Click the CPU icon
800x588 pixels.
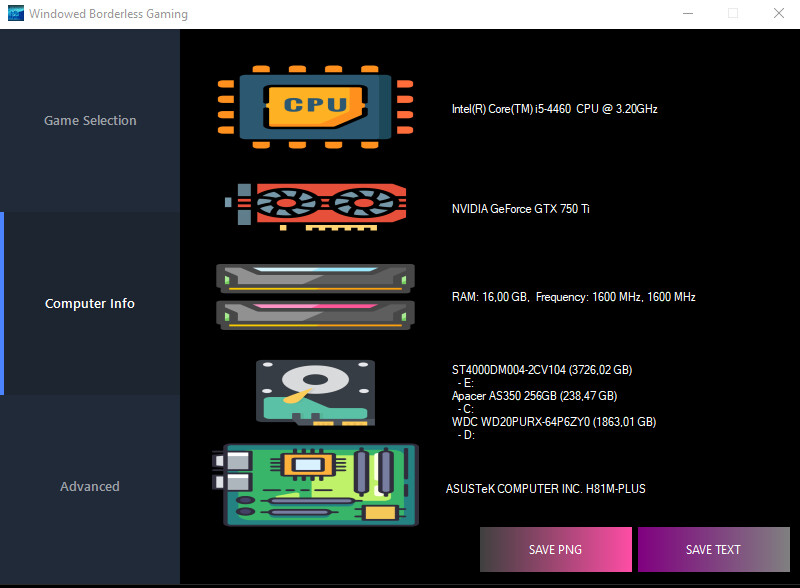(x=315, y=105)
